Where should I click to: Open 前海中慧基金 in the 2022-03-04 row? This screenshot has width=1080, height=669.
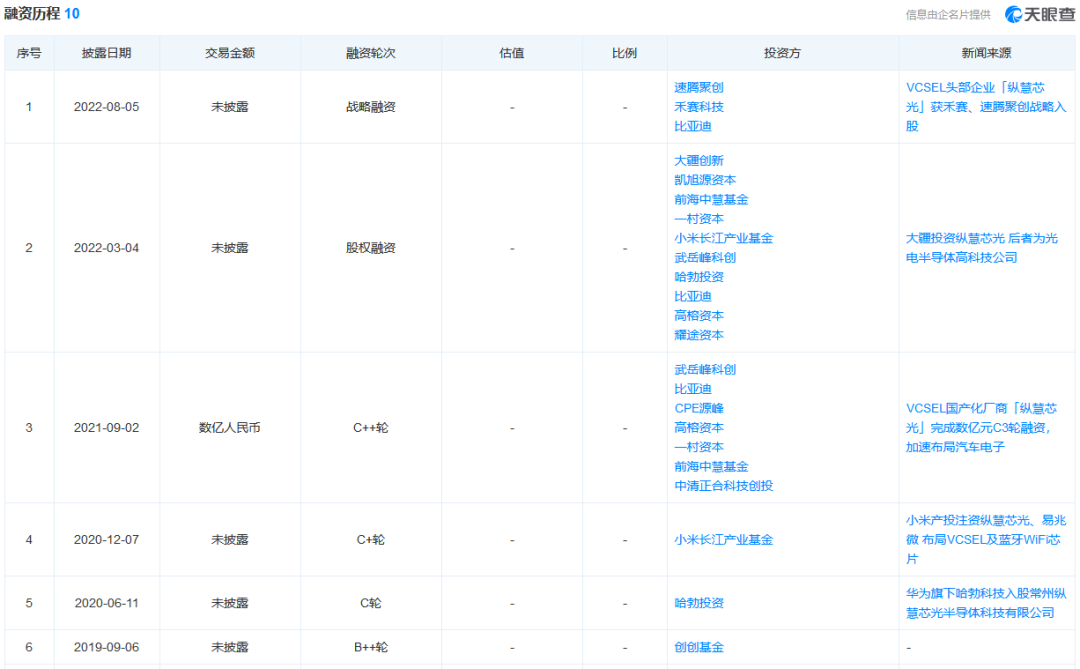711,199
